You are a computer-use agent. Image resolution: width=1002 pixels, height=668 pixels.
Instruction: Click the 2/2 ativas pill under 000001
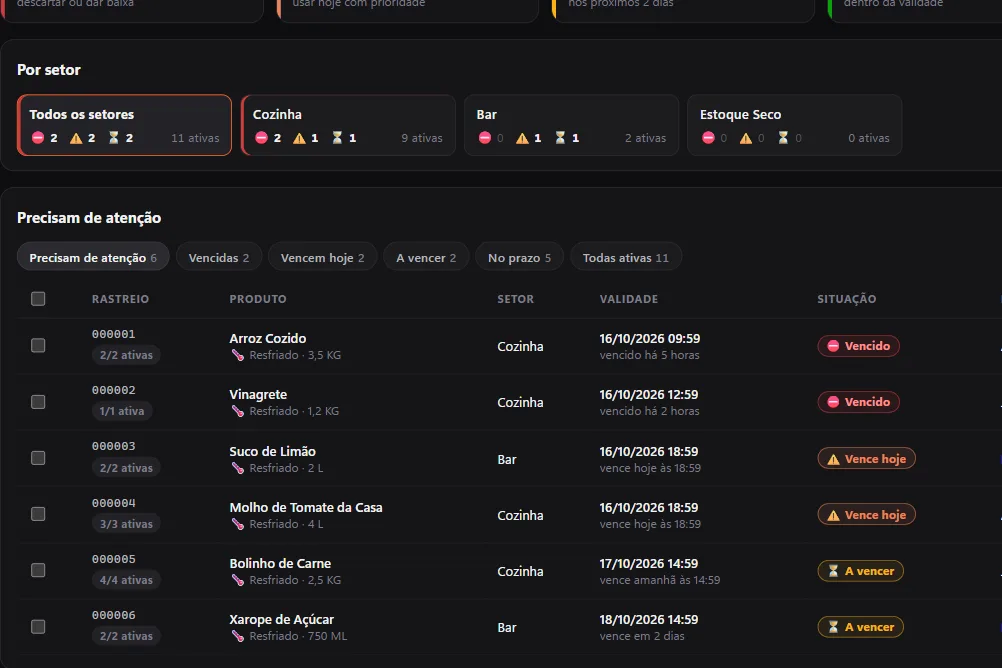tap(126, 355)
